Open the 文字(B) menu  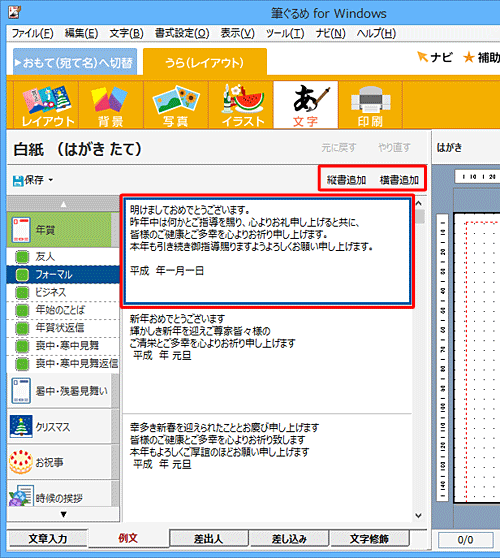(126, 33)
